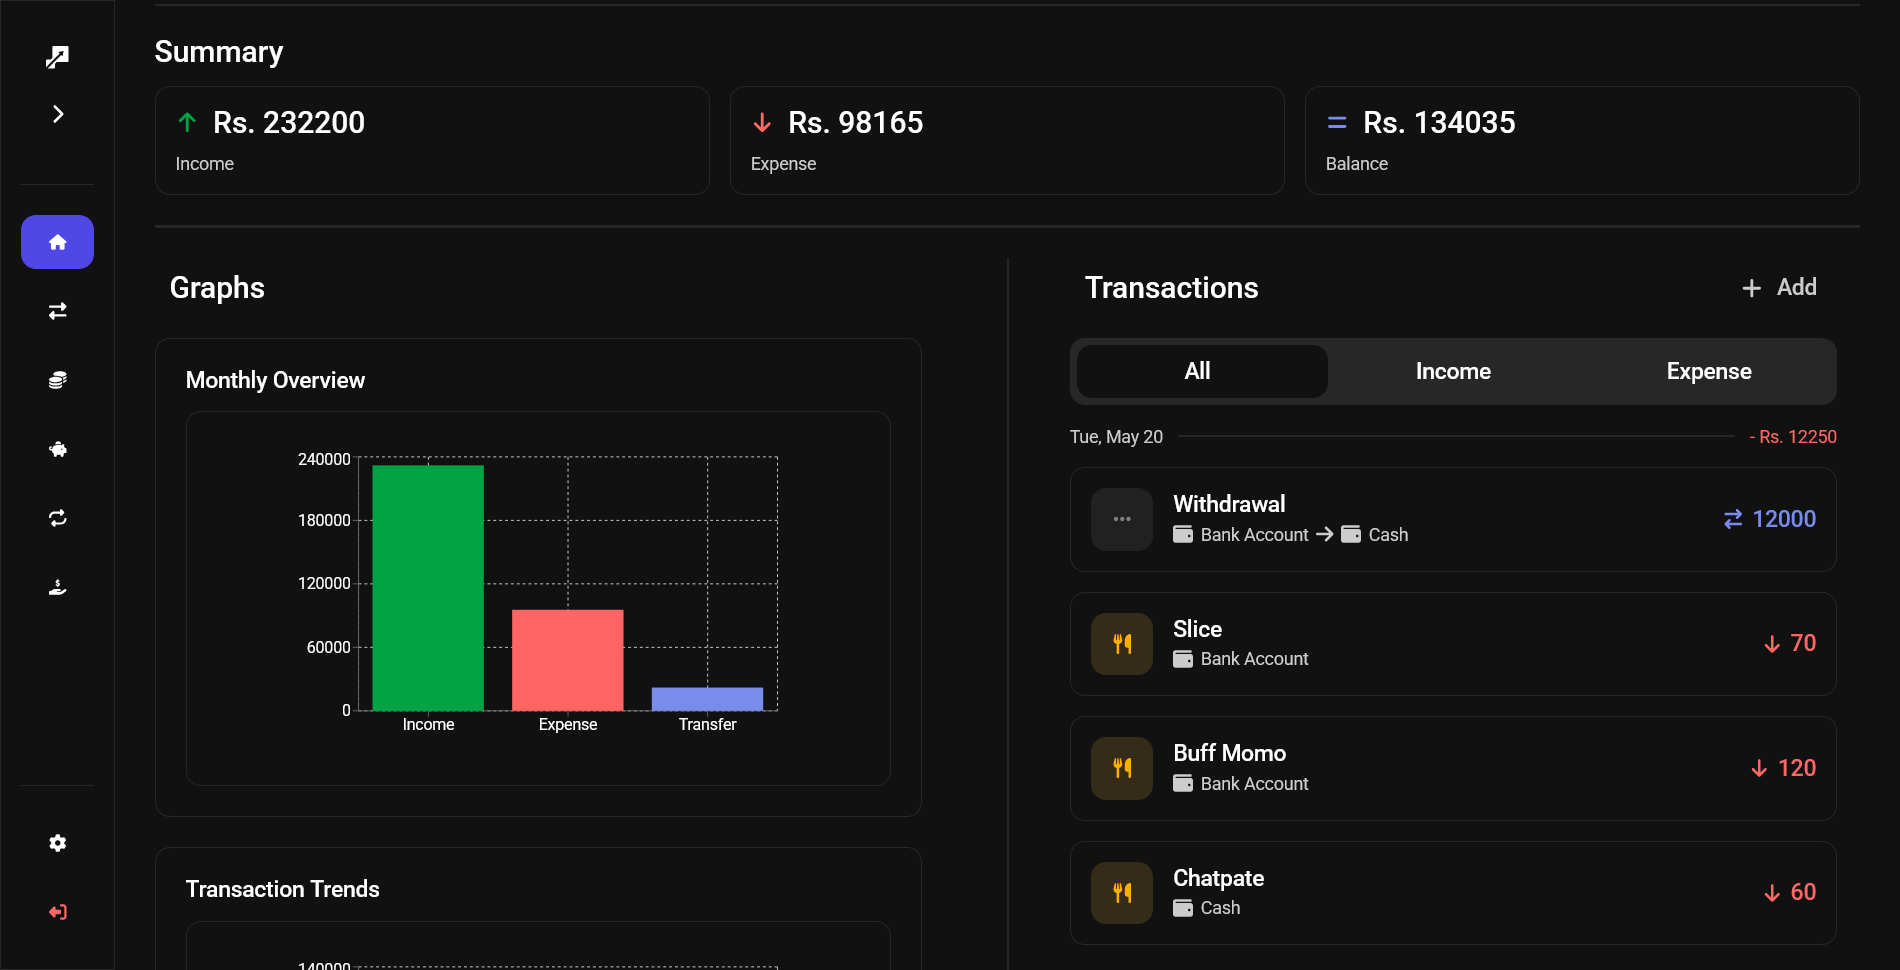Select the All transactions tab
Image resolution: width=1900 pixels, height=970 pixels.
(x=1201, y=371)
